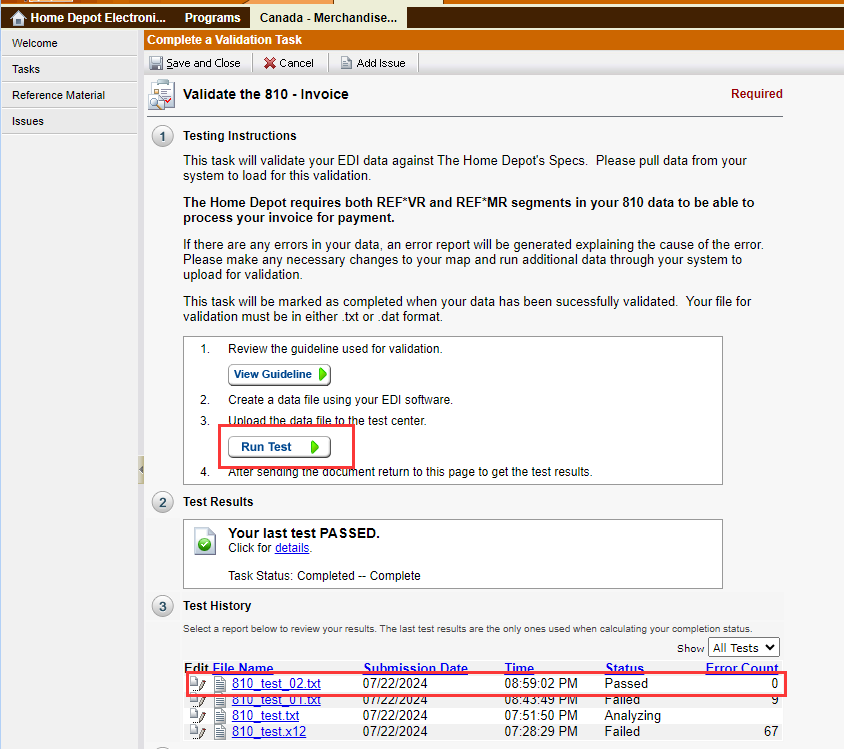844x749 pixels.
Task: Sort test history by Status column
Action: click(x=624, y=667)
